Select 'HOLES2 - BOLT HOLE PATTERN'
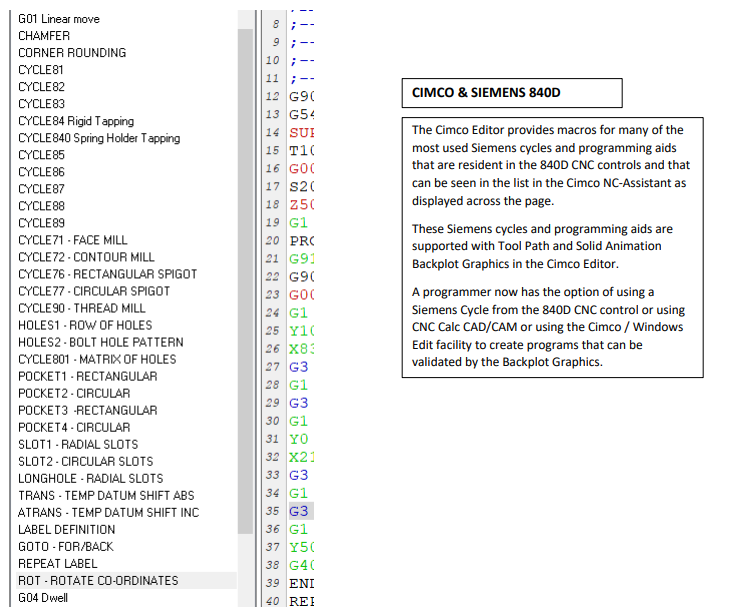The height and width of the screenshot is (607, 738). (101, 342)
